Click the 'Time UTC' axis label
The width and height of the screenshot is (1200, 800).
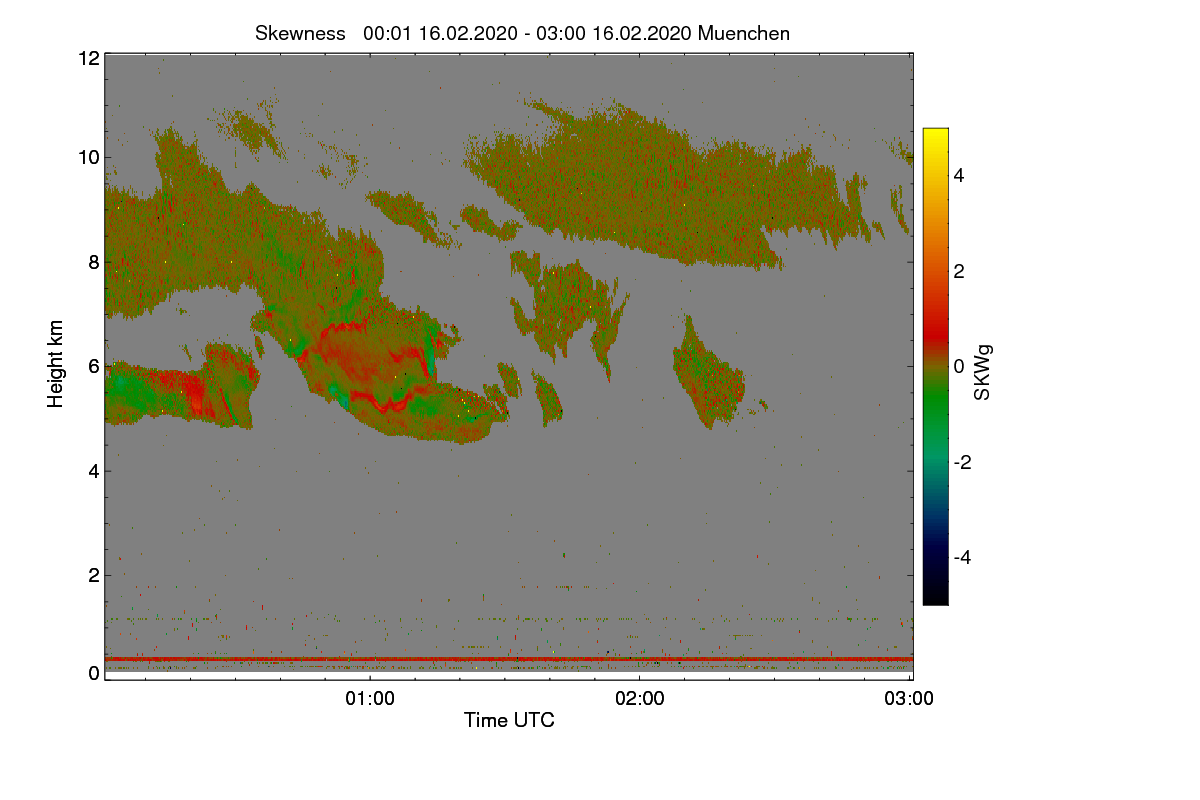pyautogui.click(x=509, y=719)
